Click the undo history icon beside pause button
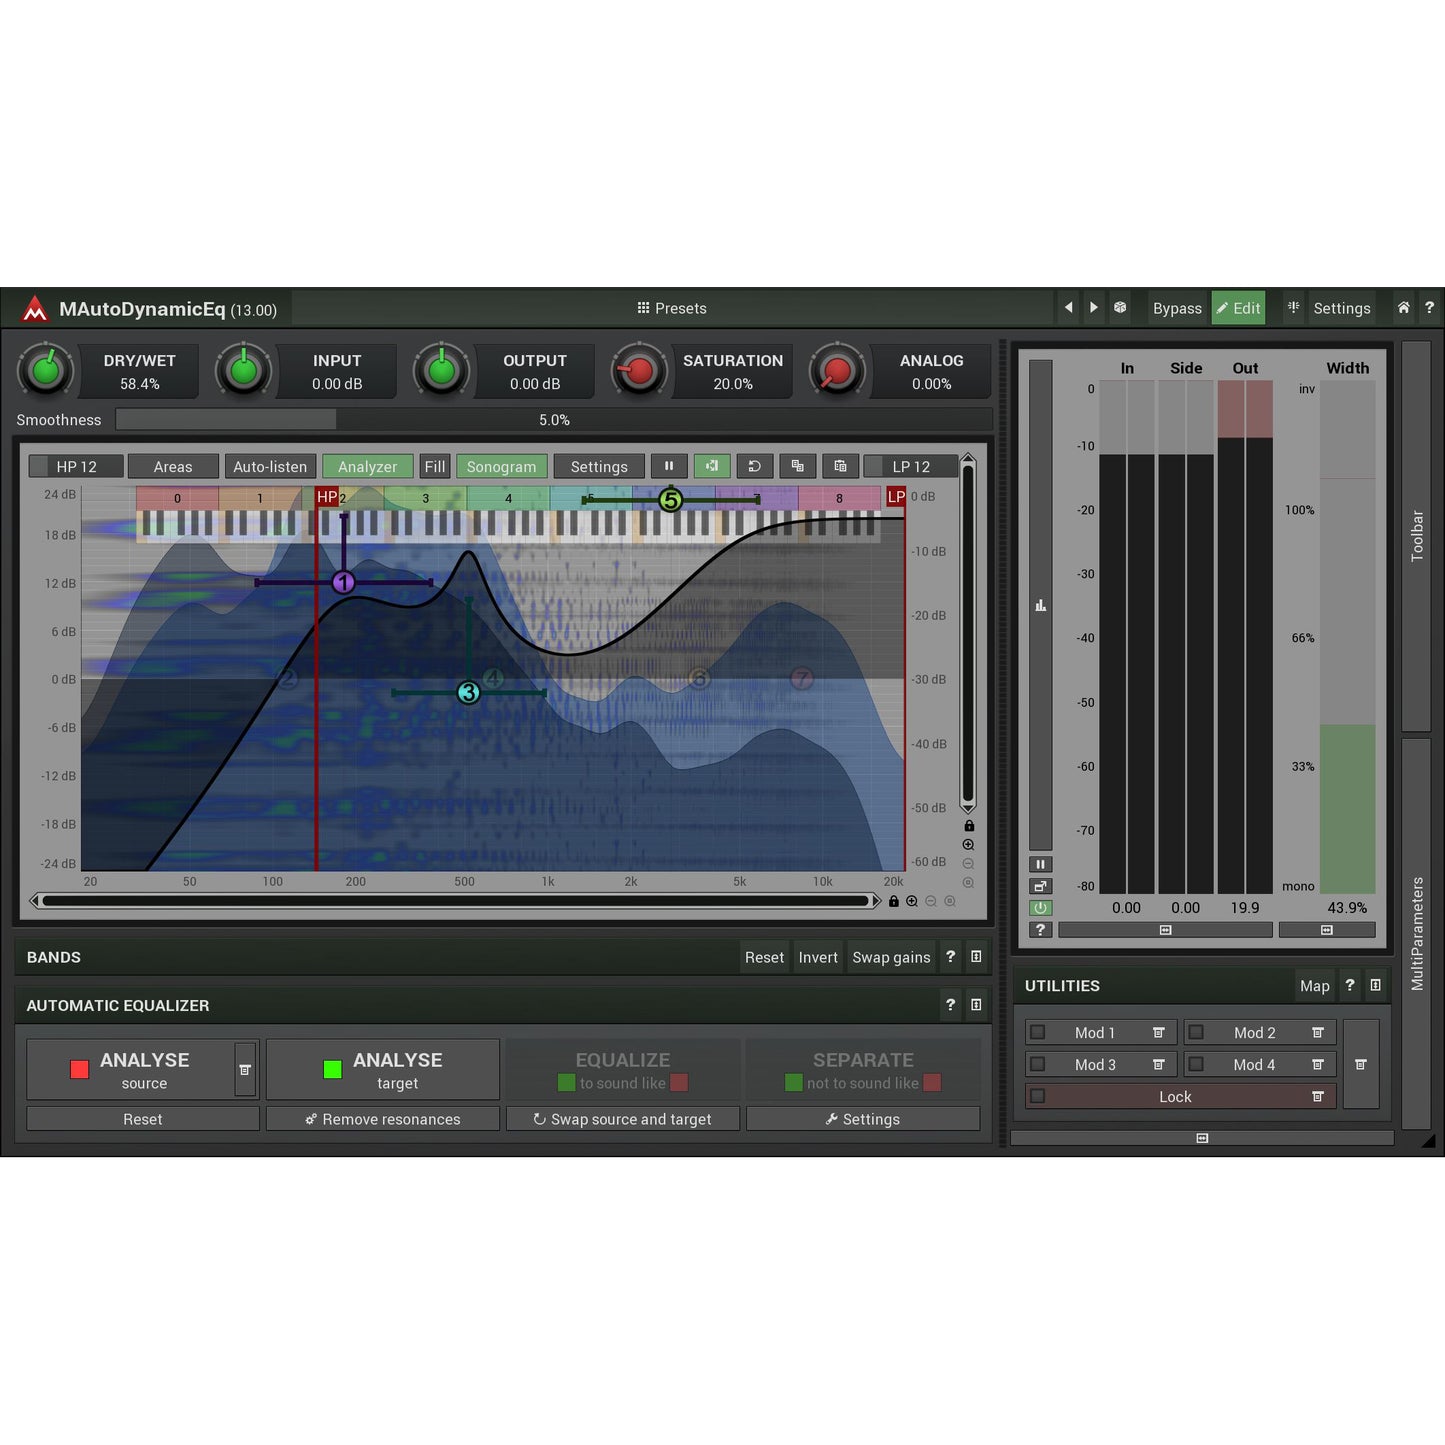Image resolution: width=1445 pixels, height=1445 pixels. tap(753, 466)
